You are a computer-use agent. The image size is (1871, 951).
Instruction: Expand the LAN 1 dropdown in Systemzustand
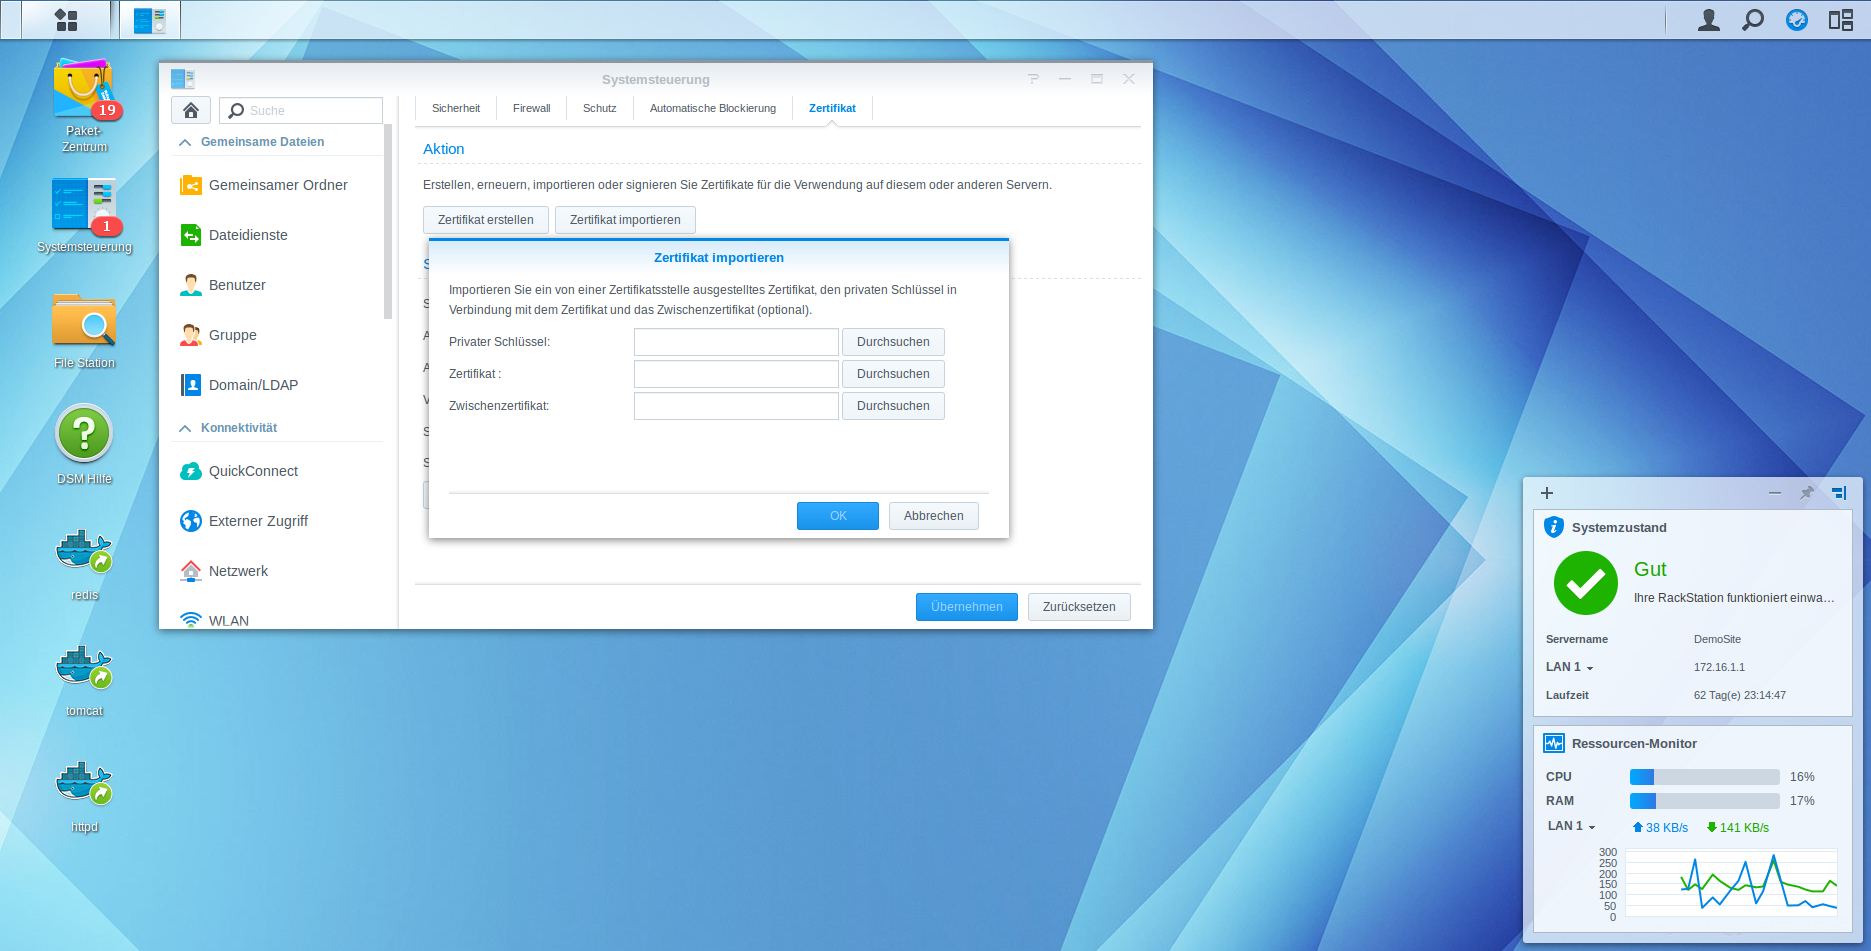click(x=1589, y=668)
